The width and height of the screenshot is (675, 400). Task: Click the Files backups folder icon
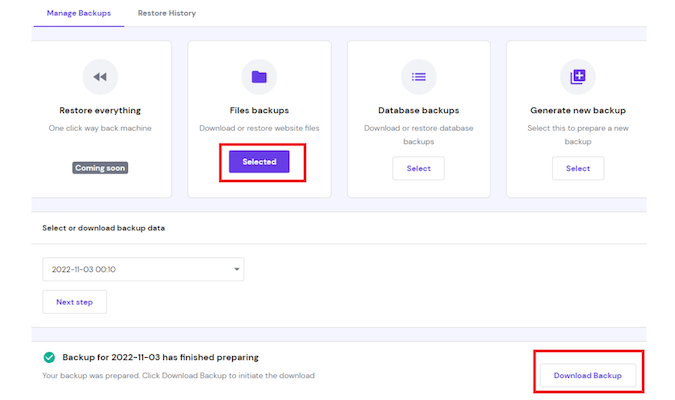click(x=259, y=77)
